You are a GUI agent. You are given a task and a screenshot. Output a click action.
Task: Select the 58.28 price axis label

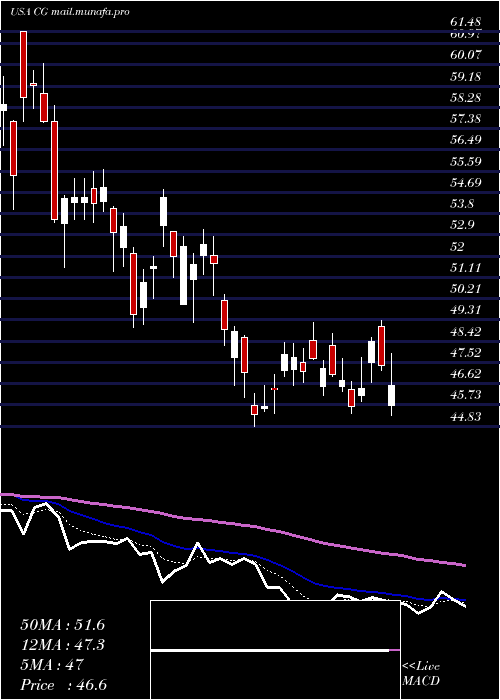point(466,97)
